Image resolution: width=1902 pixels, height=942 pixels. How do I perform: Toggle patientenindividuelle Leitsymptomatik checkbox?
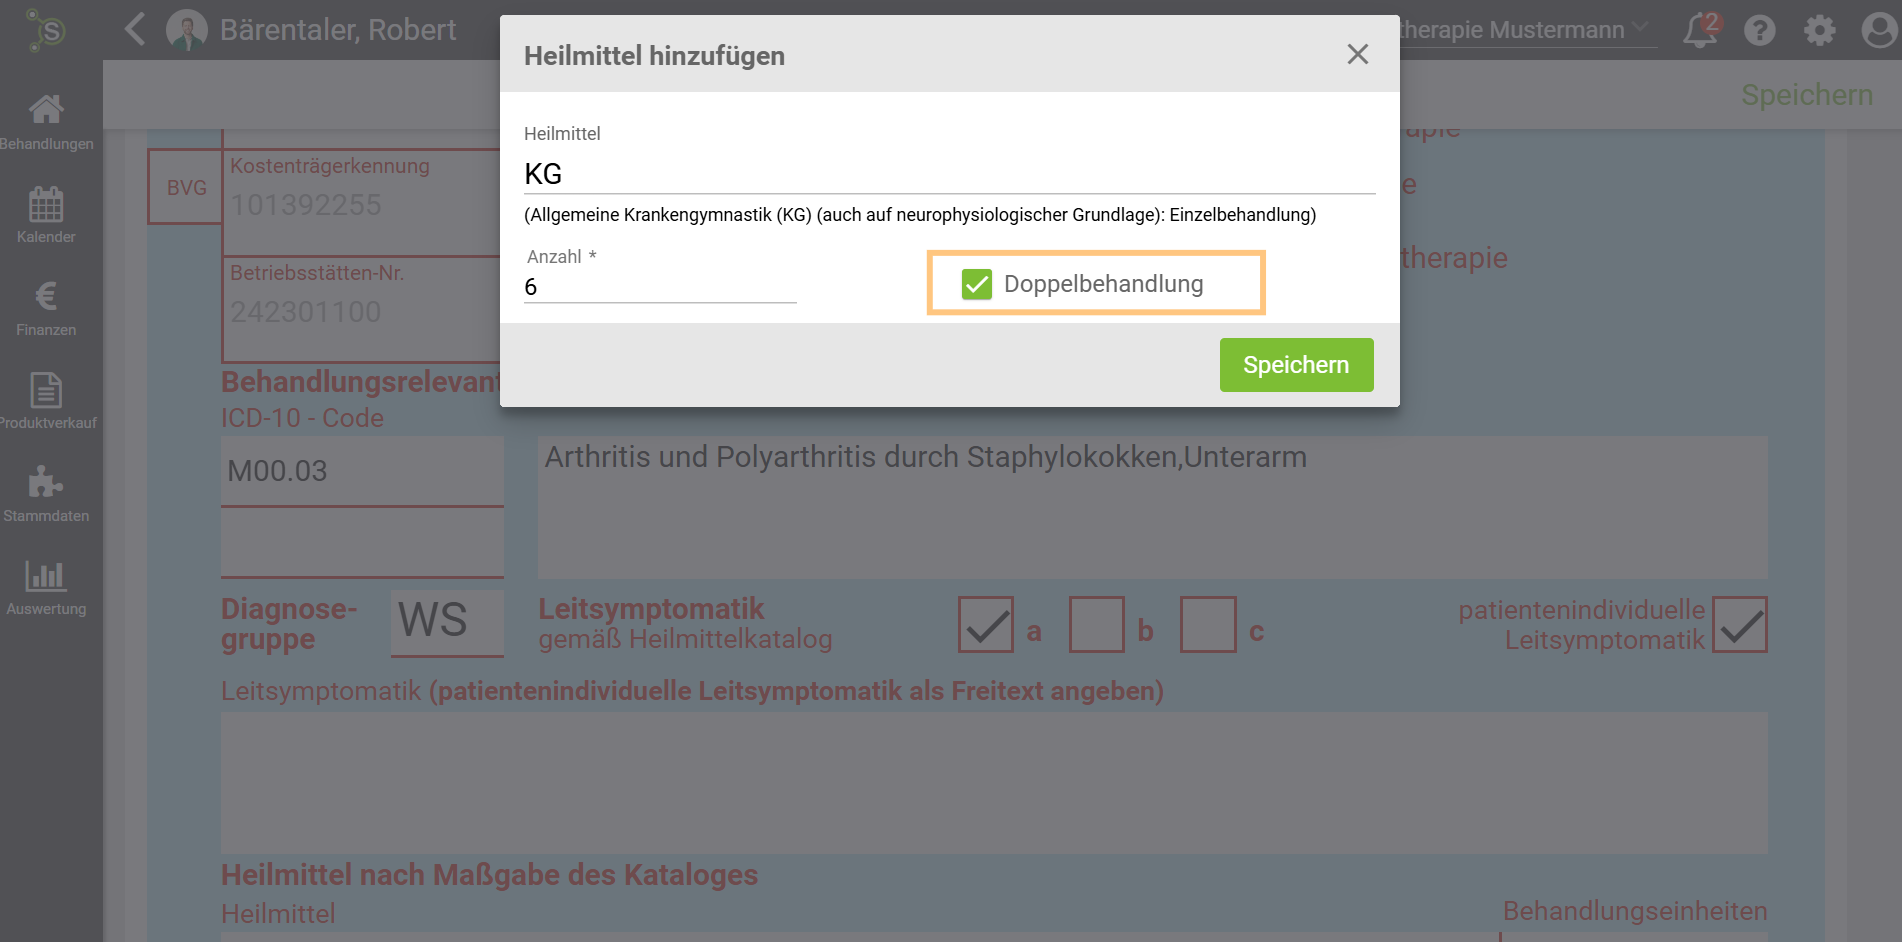tap(1739, 625)
